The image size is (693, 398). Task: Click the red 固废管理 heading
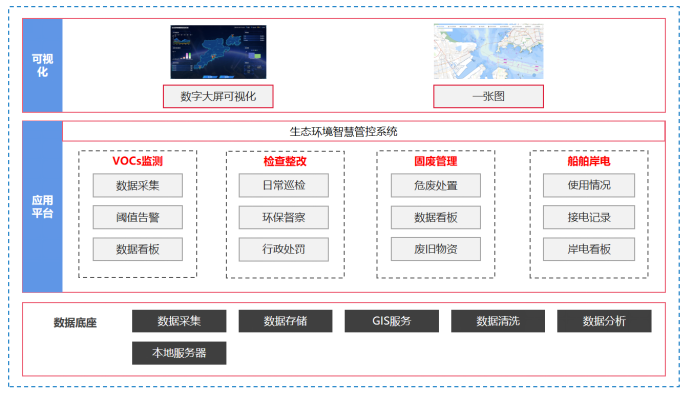click(x=436, y=161)
